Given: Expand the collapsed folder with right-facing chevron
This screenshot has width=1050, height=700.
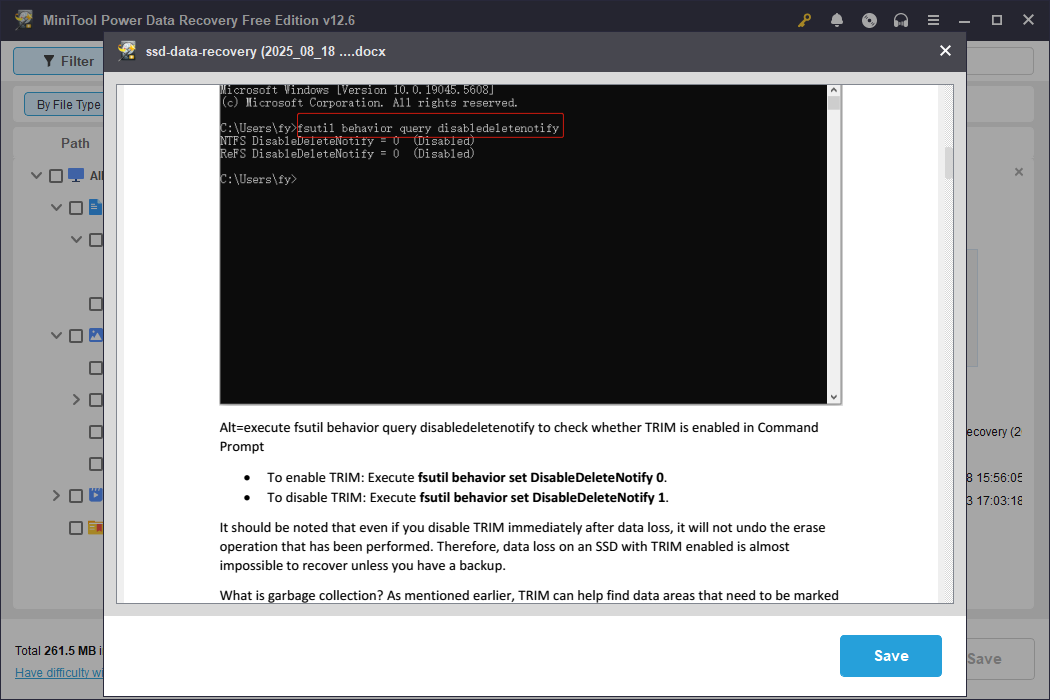Looking at the screenshot, I should pyautogui.click(x=76, y=399).
